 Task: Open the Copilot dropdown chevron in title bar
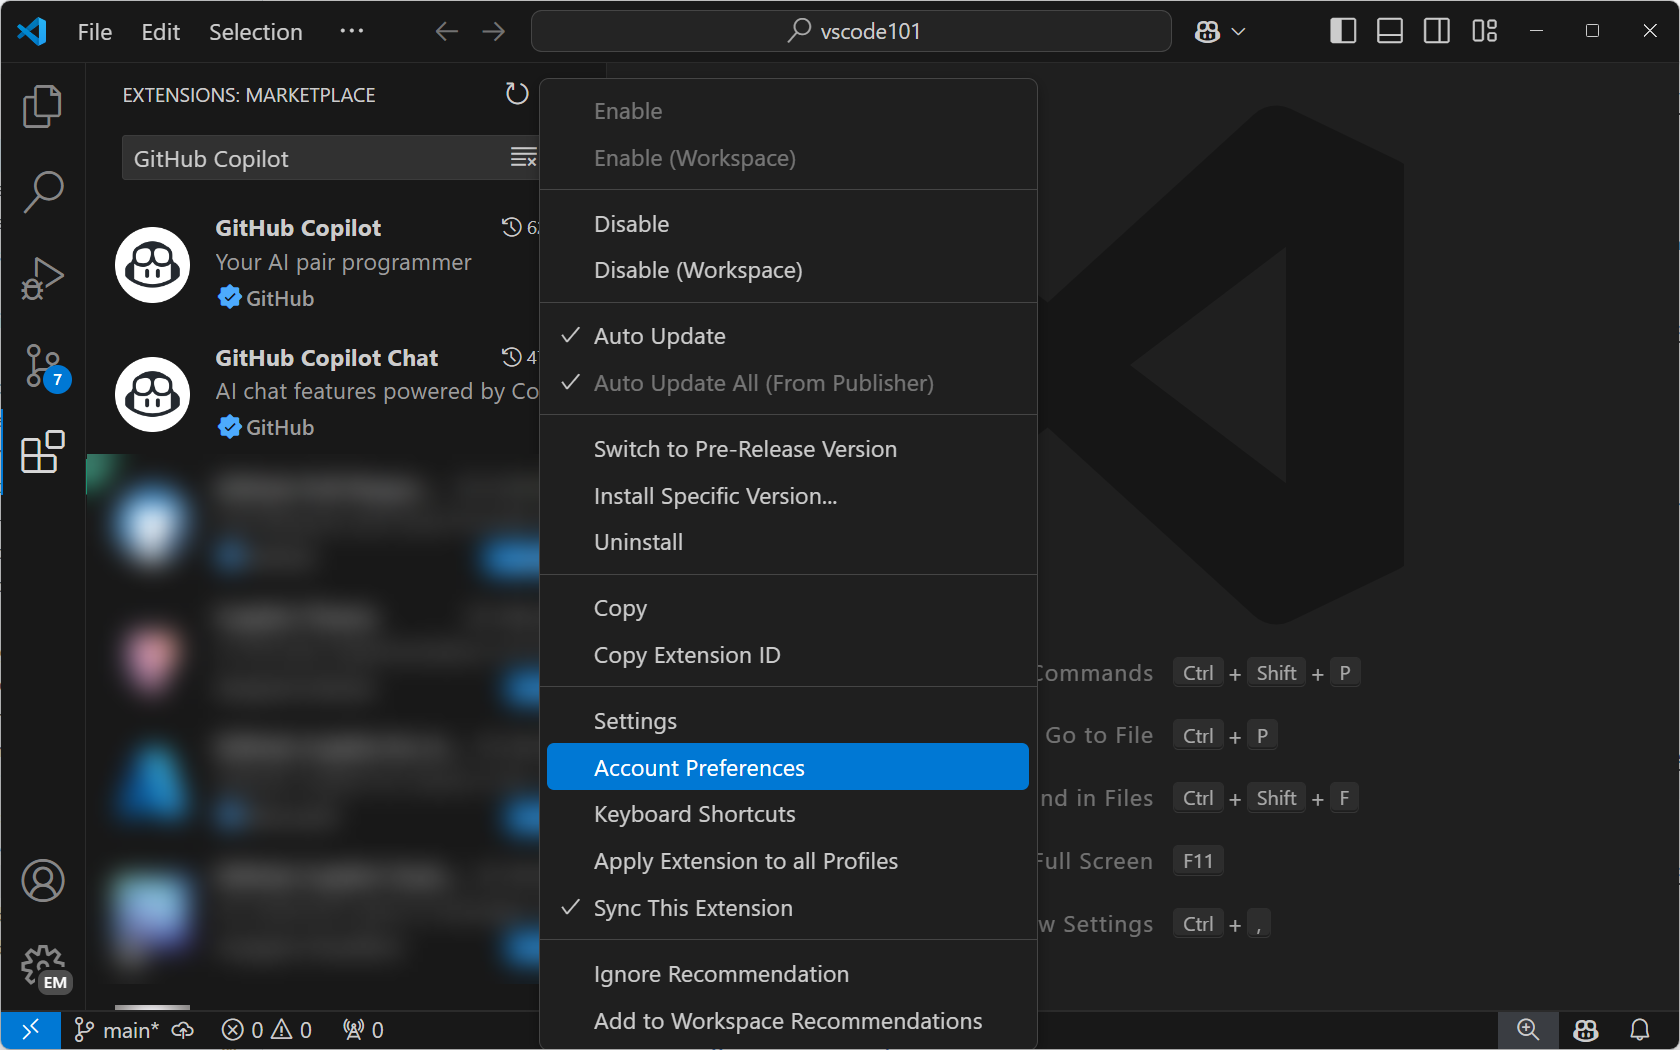[x=1238, y=32]
